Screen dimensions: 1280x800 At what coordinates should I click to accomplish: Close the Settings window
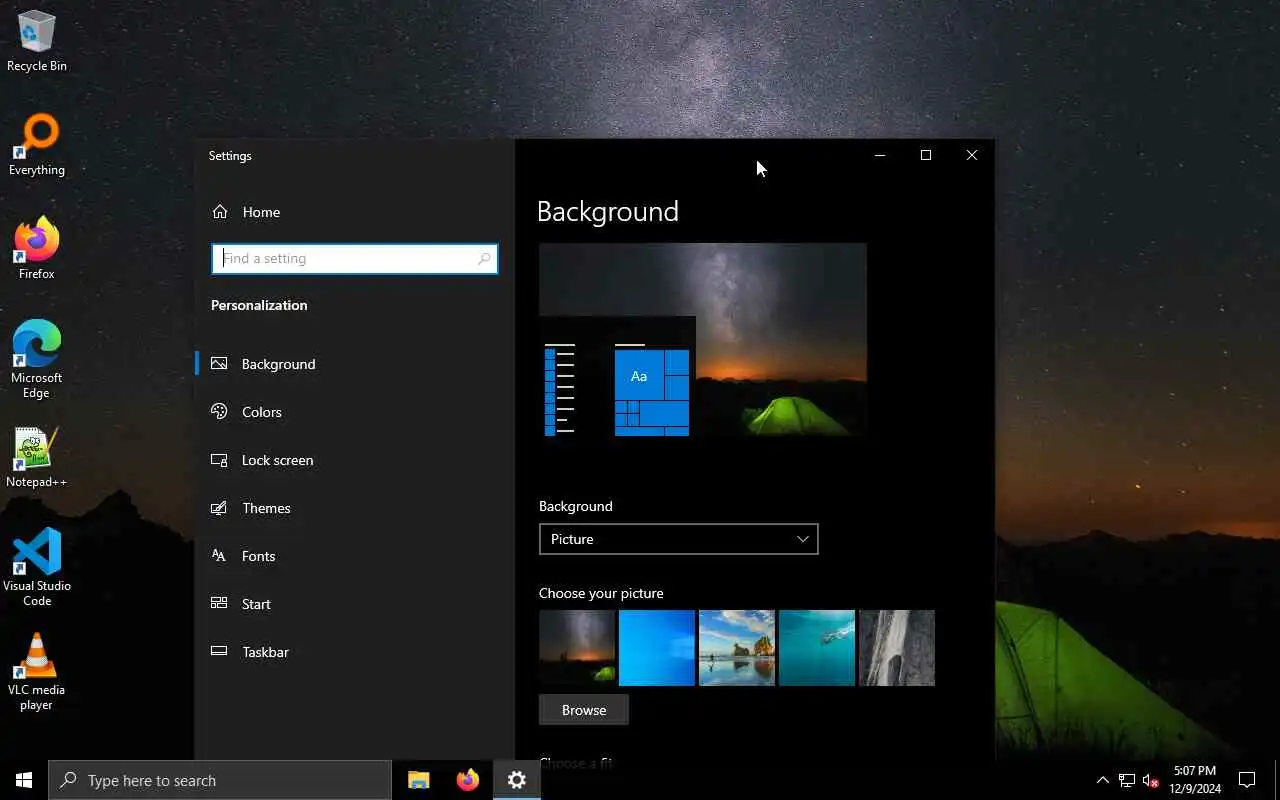(x=972, y=155)
